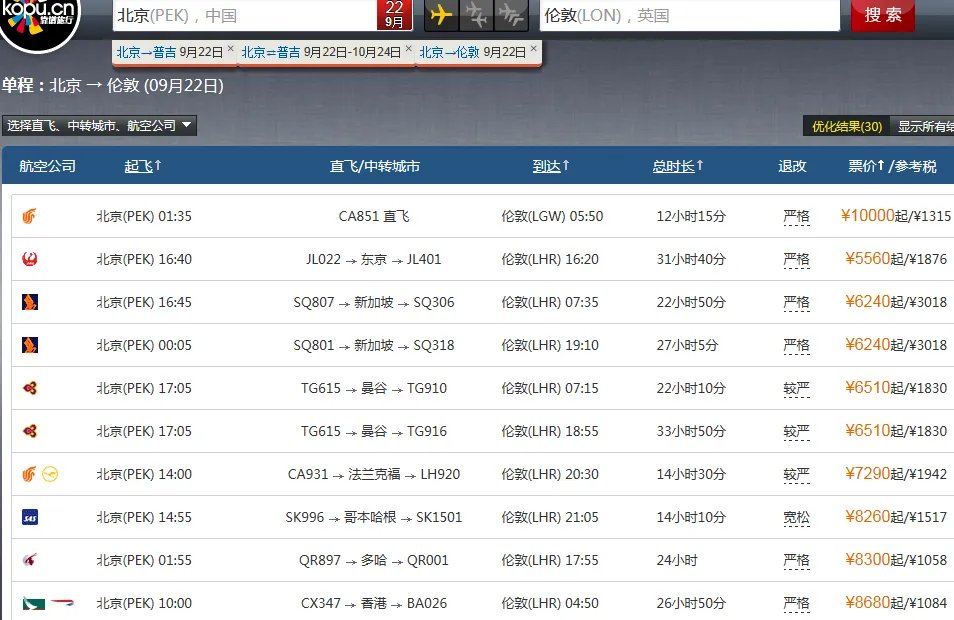Click the Japan Airlines logo in JL022 row
Viewport: 954px width, 620px height.
pyautogui.click(x=30, y=259)
